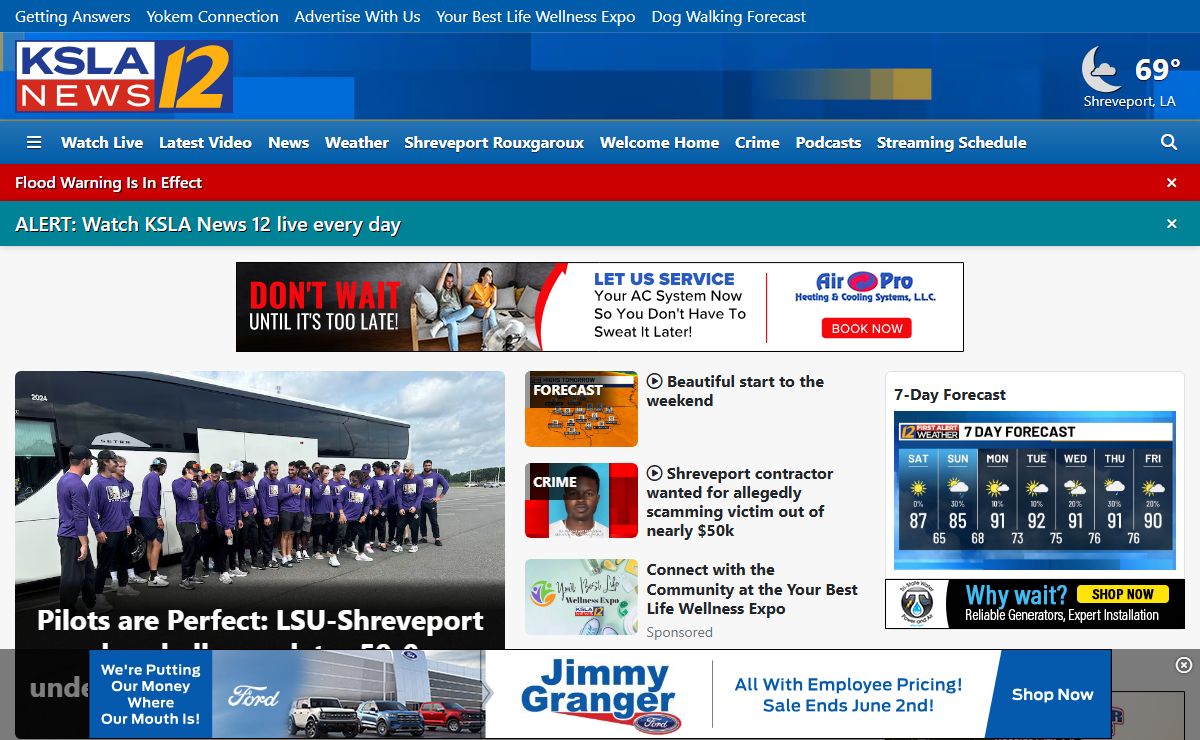Screen dimensions: 1200x740
Task: Open the Shreveport Rouxgaroux section
Action: 494,142
